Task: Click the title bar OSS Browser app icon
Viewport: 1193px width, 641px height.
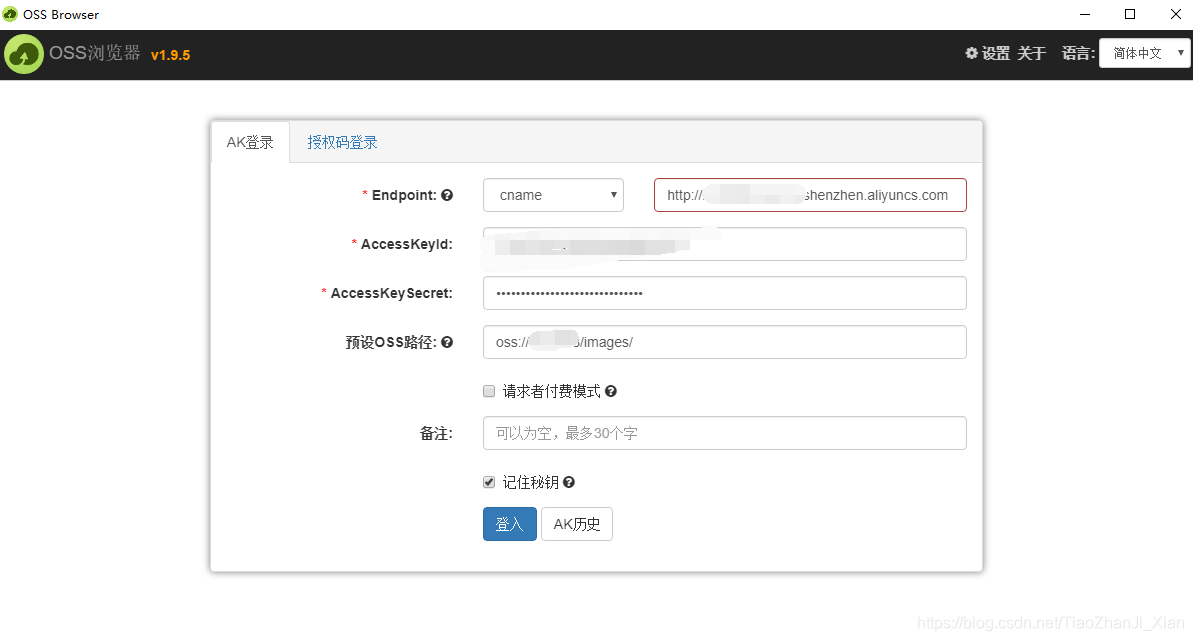Action: tap(10, 14)
